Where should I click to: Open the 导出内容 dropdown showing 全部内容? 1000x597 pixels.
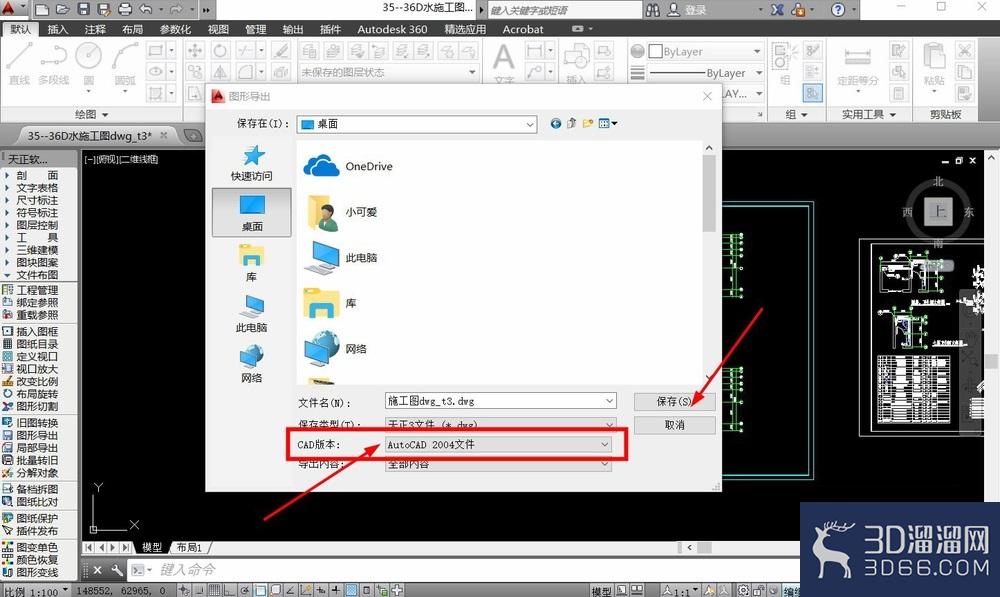(x=498, y=464)
